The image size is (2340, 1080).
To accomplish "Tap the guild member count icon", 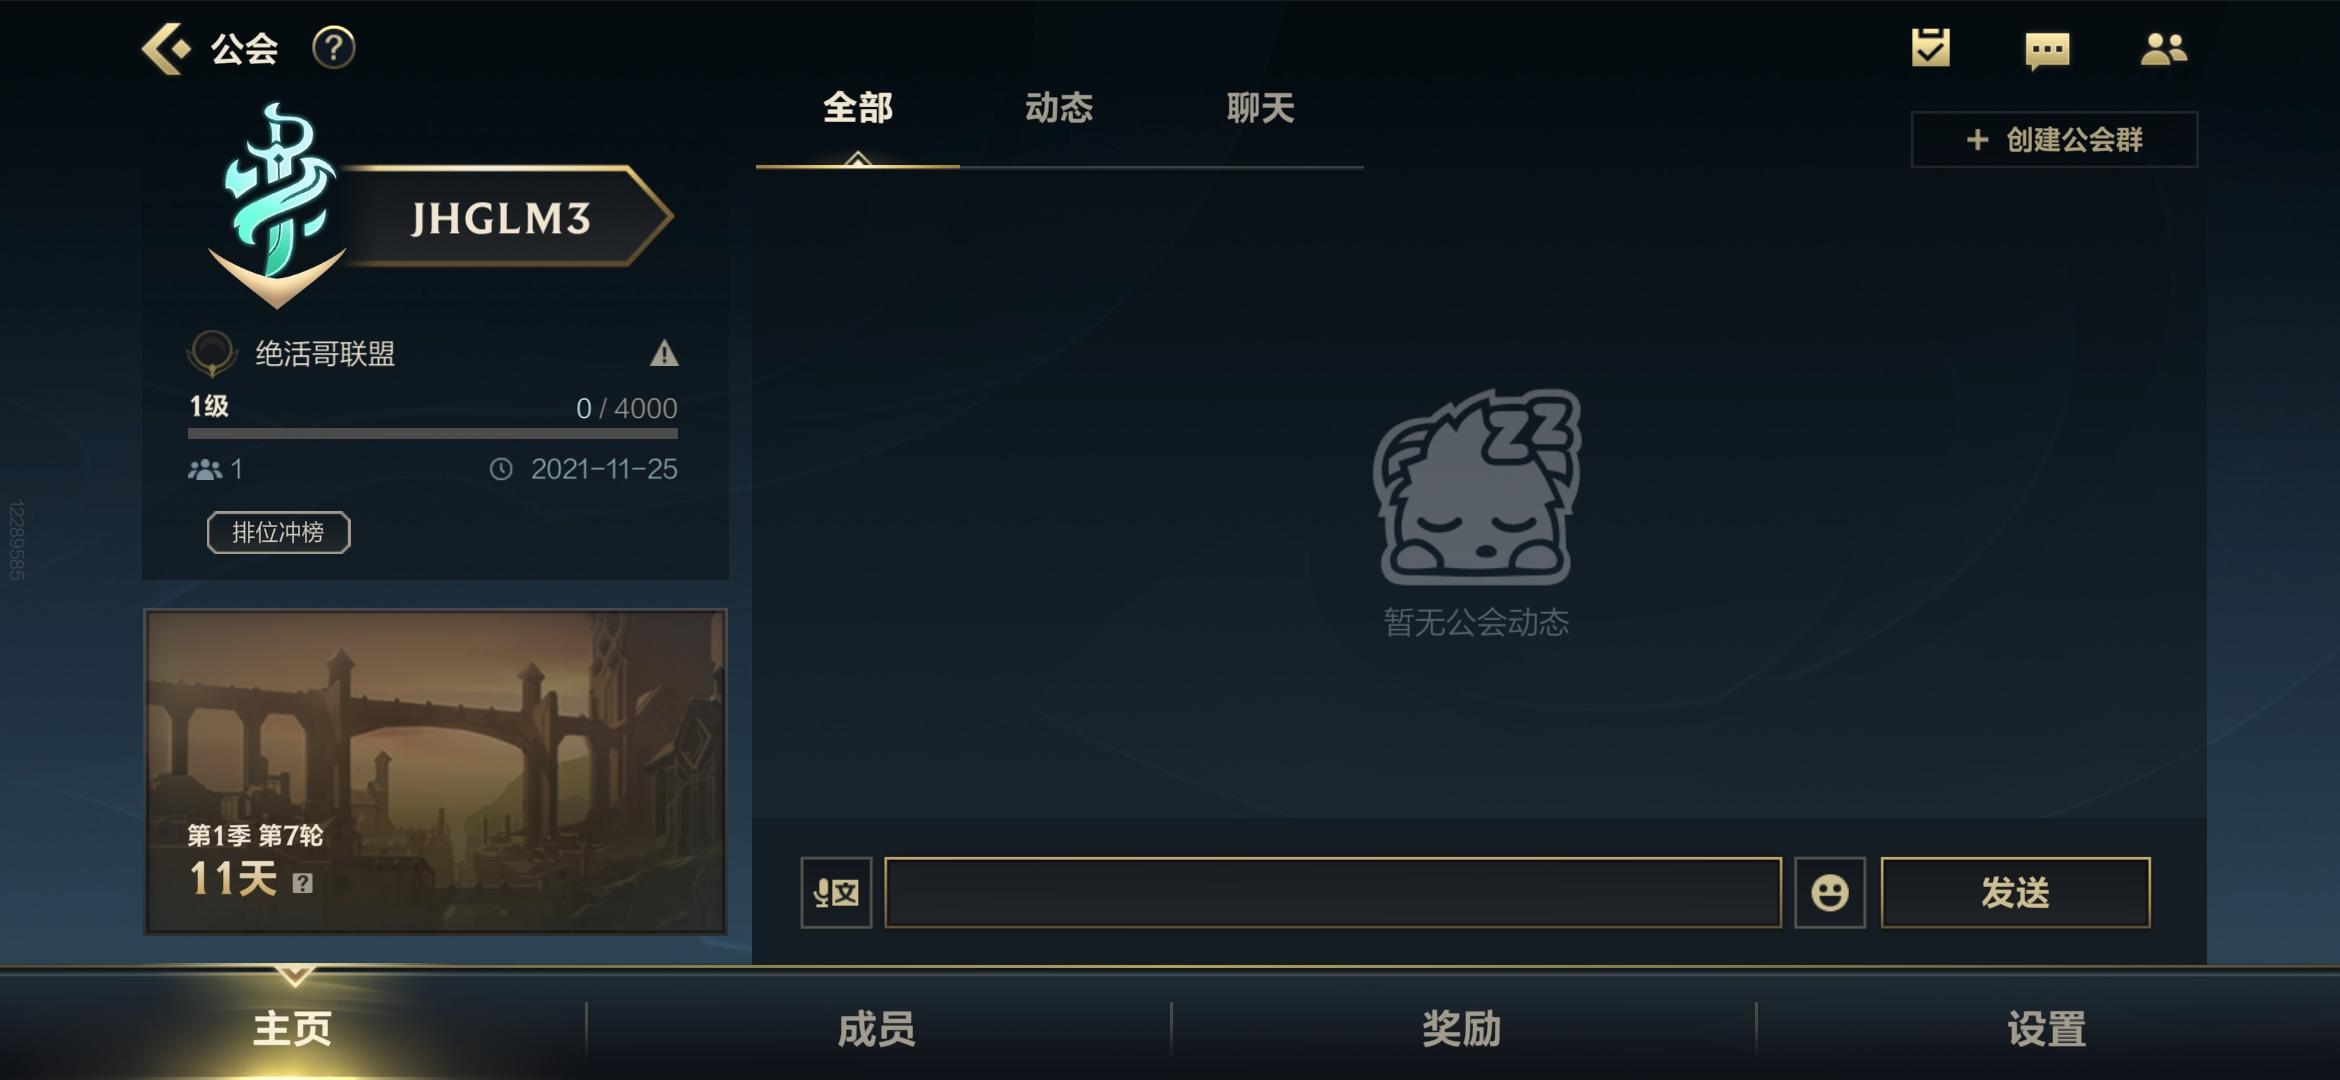I will 205,469.
